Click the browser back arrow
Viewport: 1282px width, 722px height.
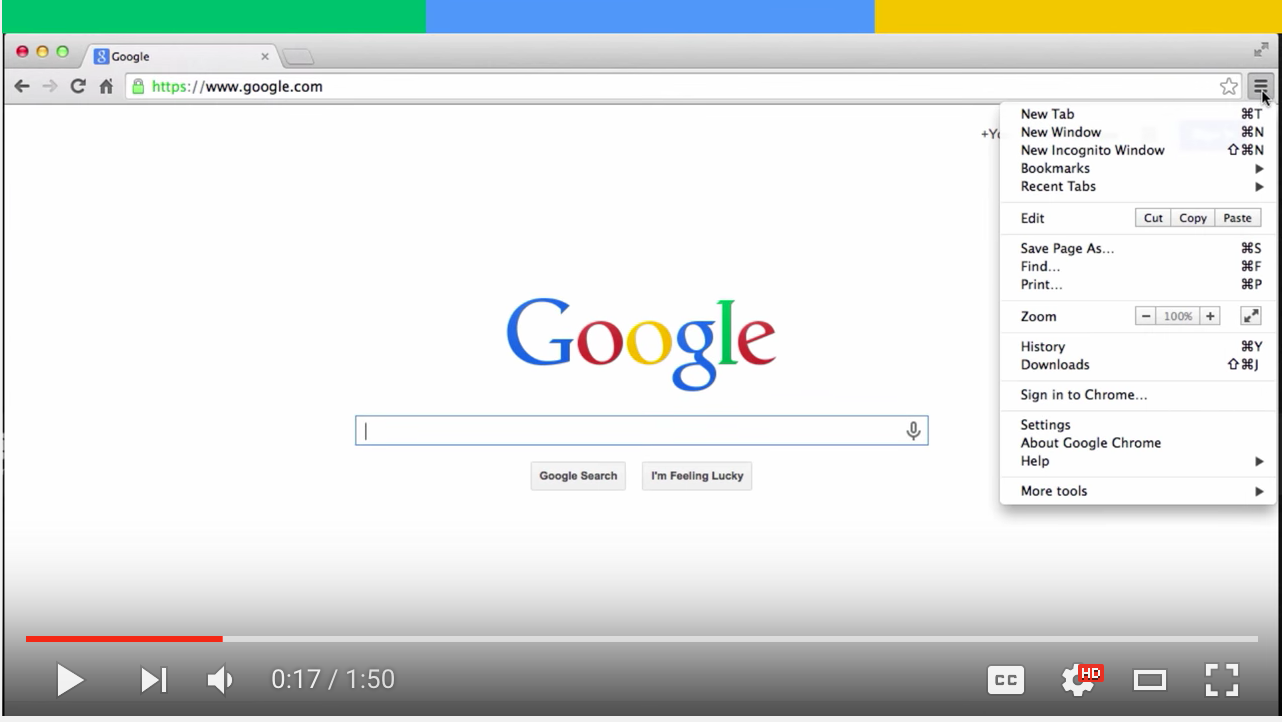click(22, 87)
